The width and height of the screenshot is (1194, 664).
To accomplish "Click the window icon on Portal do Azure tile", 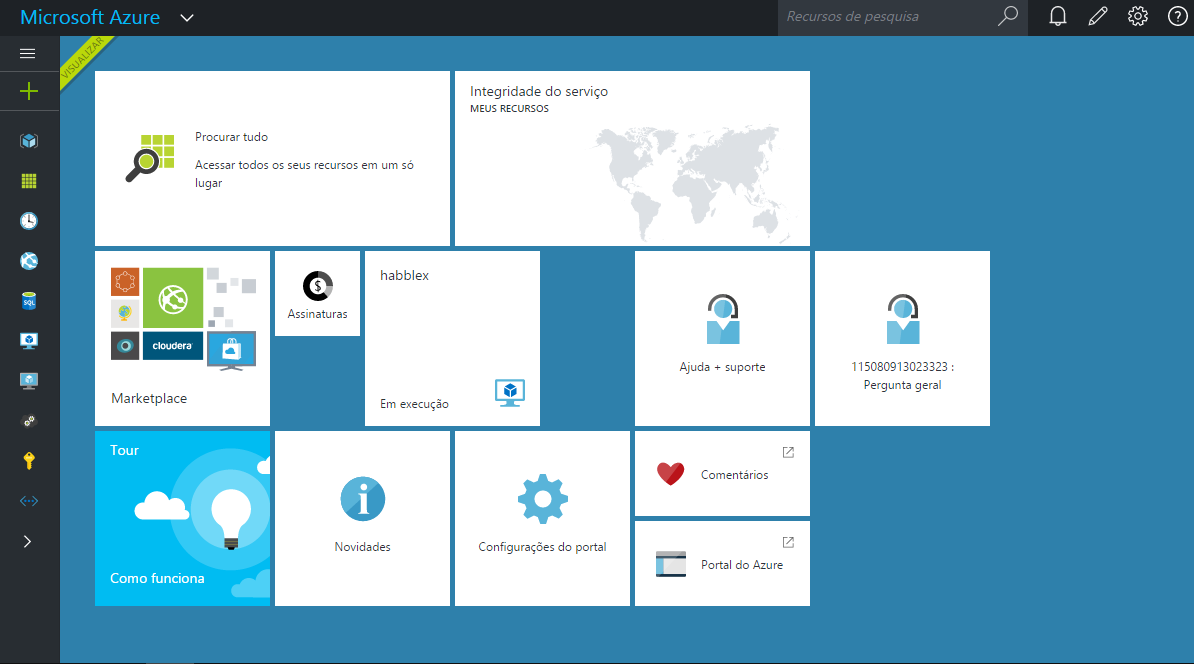I will [x=671, y=564].
